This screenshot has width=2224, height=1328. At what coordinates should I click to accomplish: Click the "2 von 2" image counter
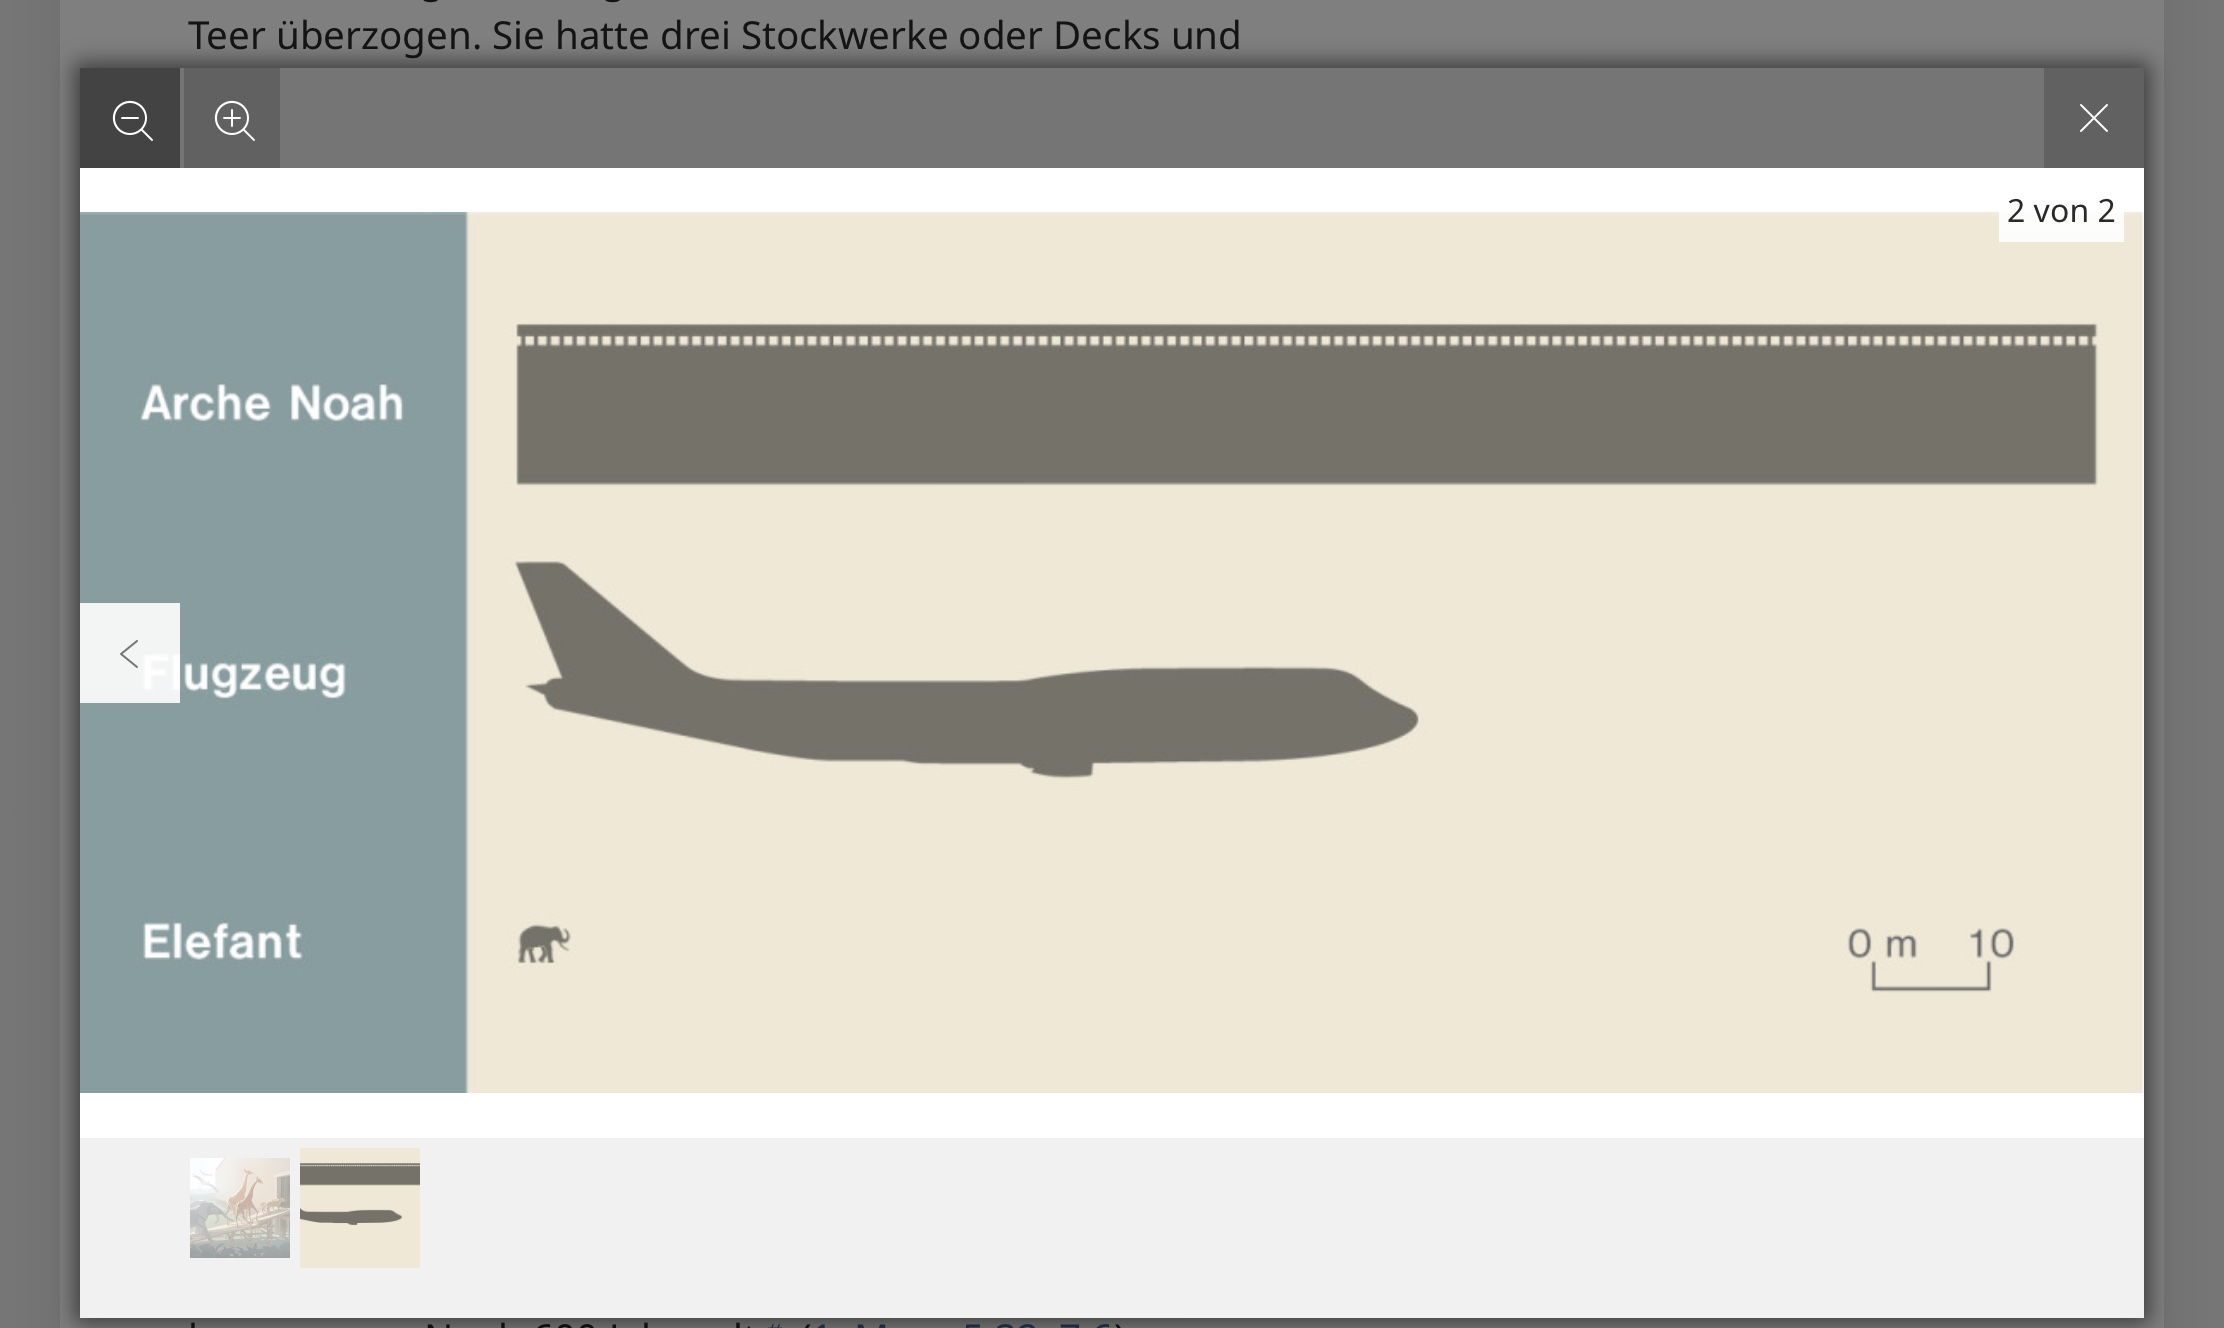tap(2061, 211)
